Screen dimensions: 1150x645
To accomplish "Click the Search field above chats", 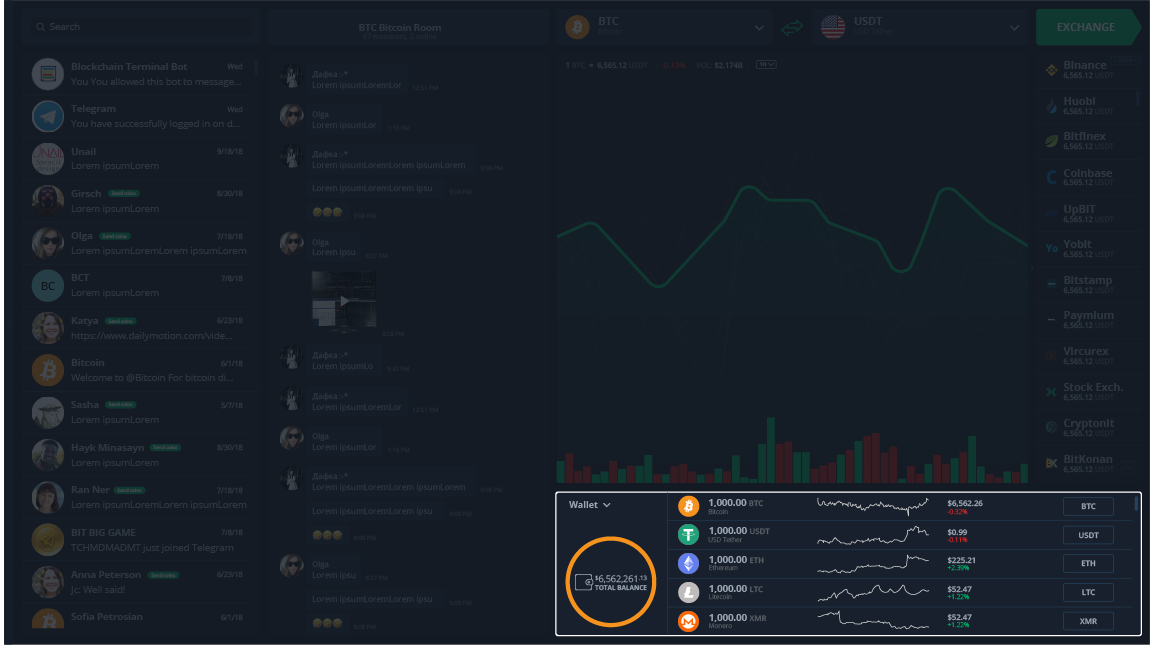I will [140, 27].
